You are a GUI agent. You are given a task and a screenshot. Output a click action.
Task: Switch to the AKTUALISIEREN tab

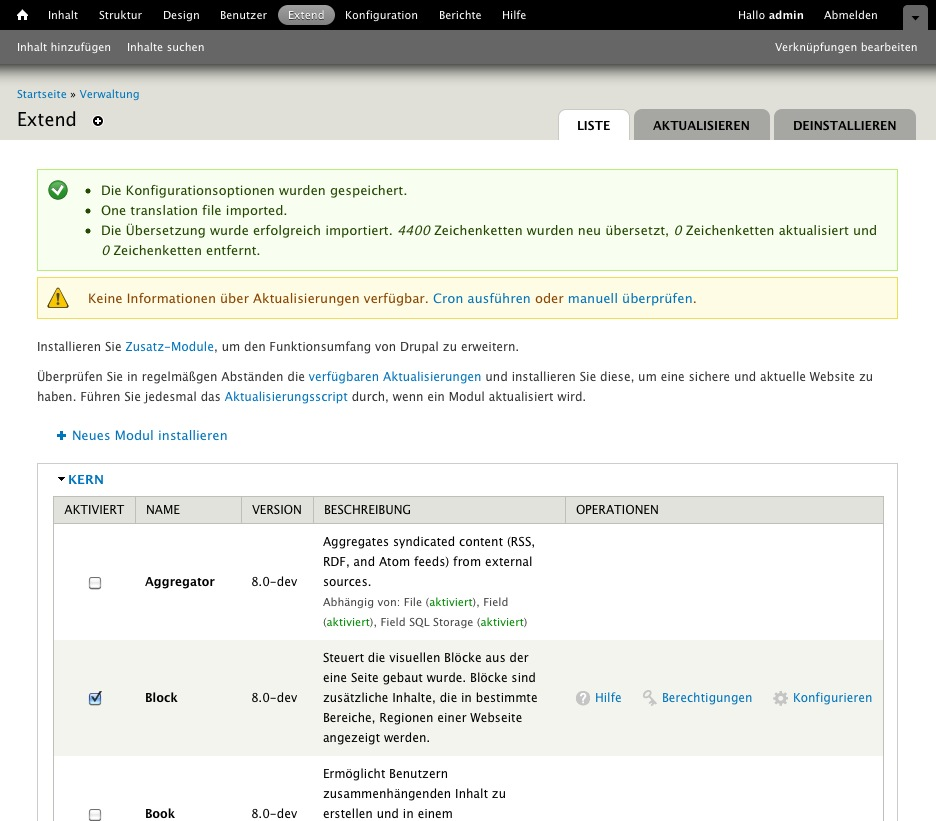[701, 125]
